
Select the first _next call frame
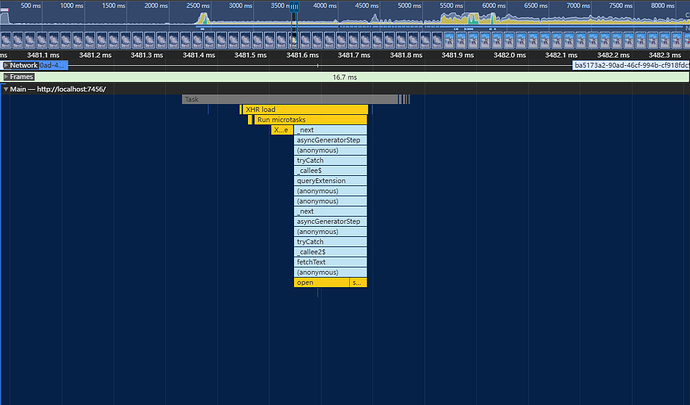pos(330,130)
